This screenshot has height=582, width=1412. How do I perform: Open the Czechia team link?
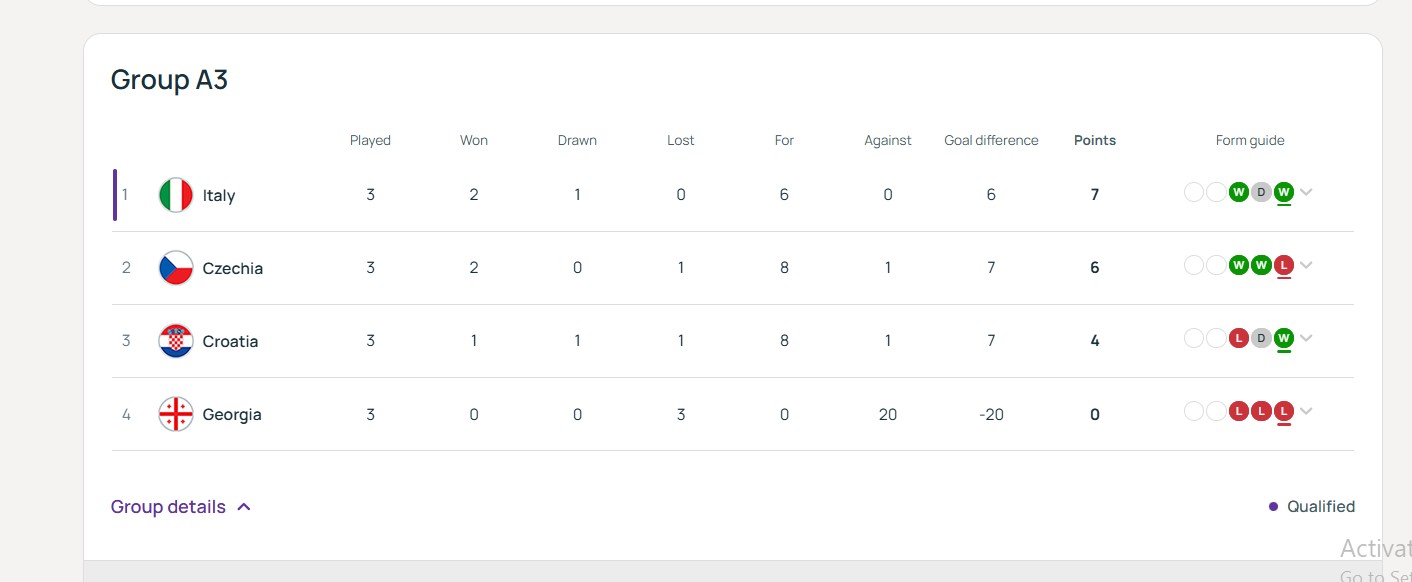point(232,268)
